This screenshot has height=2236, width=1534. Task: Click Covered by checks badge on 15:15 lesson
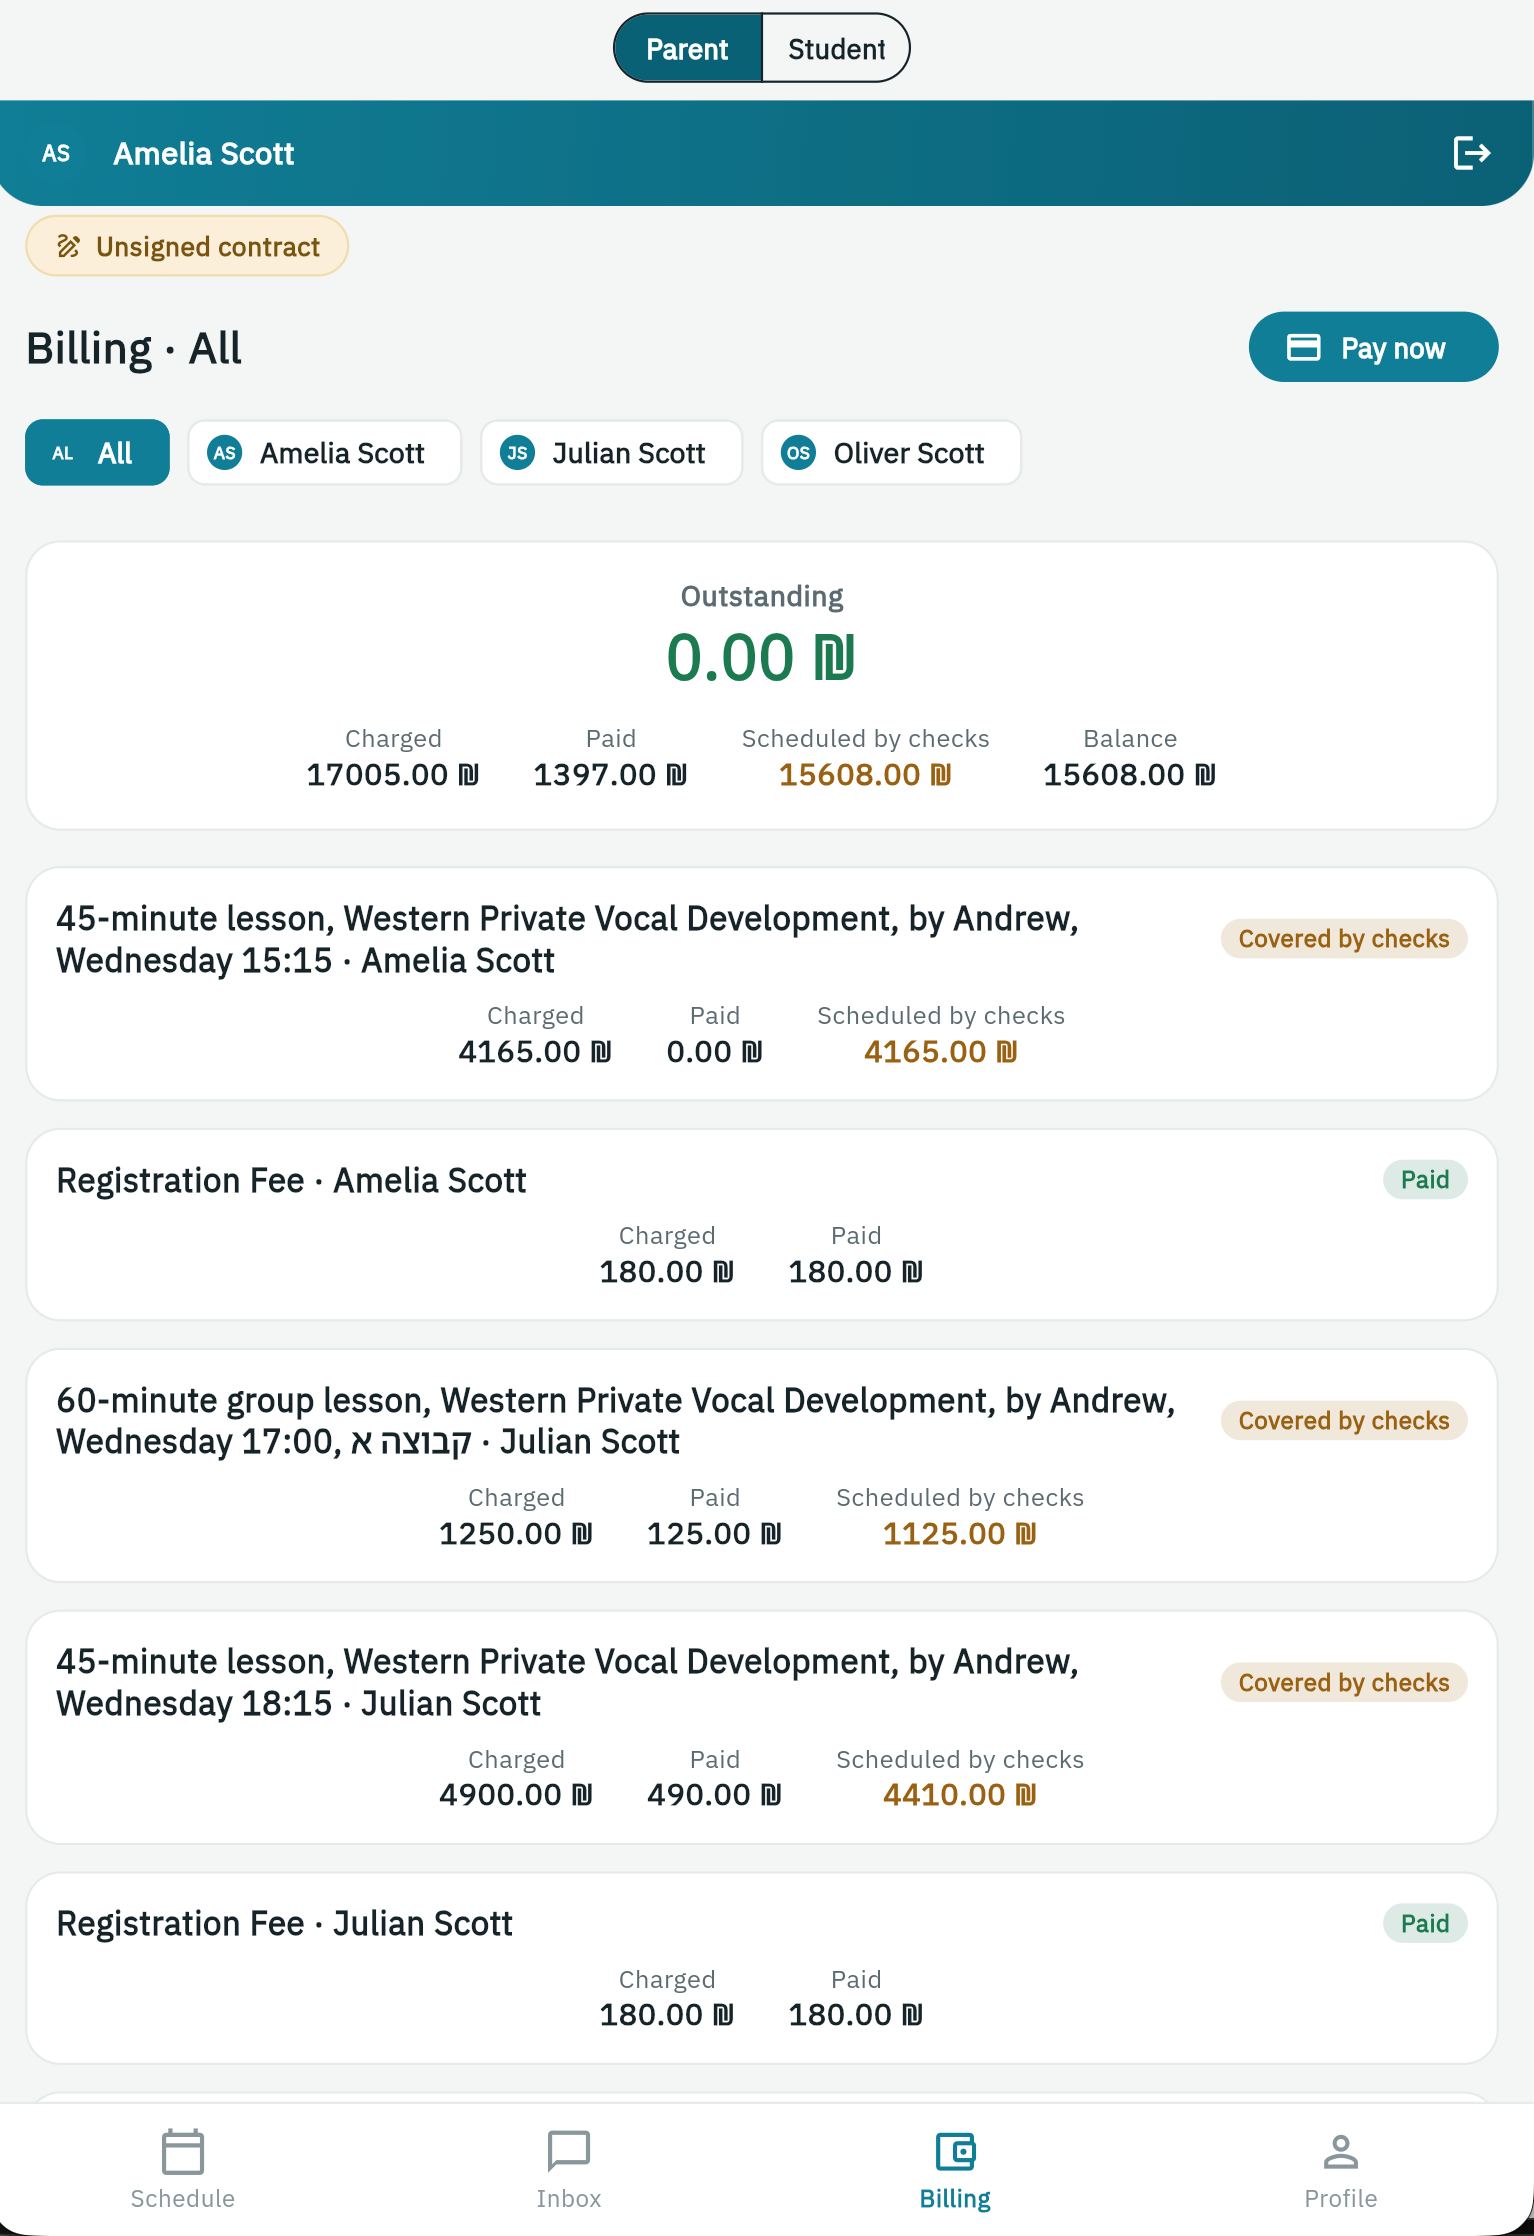tap(1344, 939)
